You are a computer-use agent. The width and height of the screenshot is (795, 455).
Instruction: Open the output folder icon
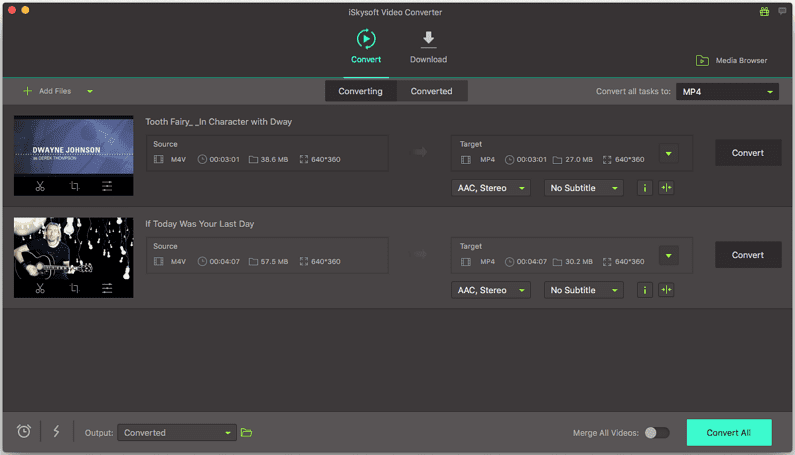point(246,433)
